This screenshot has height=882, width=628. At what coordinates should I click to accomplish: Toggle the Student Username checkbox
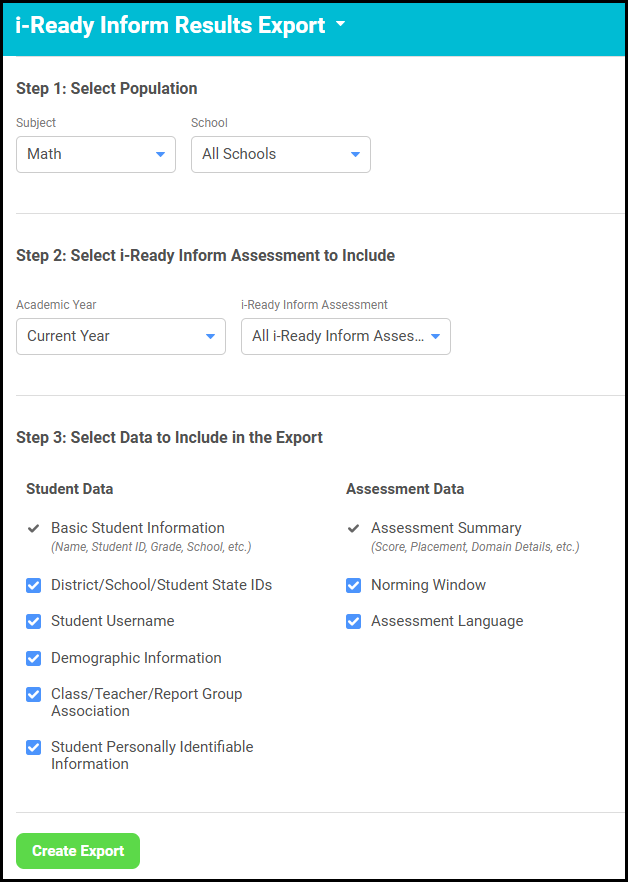(x=34, y=622)
